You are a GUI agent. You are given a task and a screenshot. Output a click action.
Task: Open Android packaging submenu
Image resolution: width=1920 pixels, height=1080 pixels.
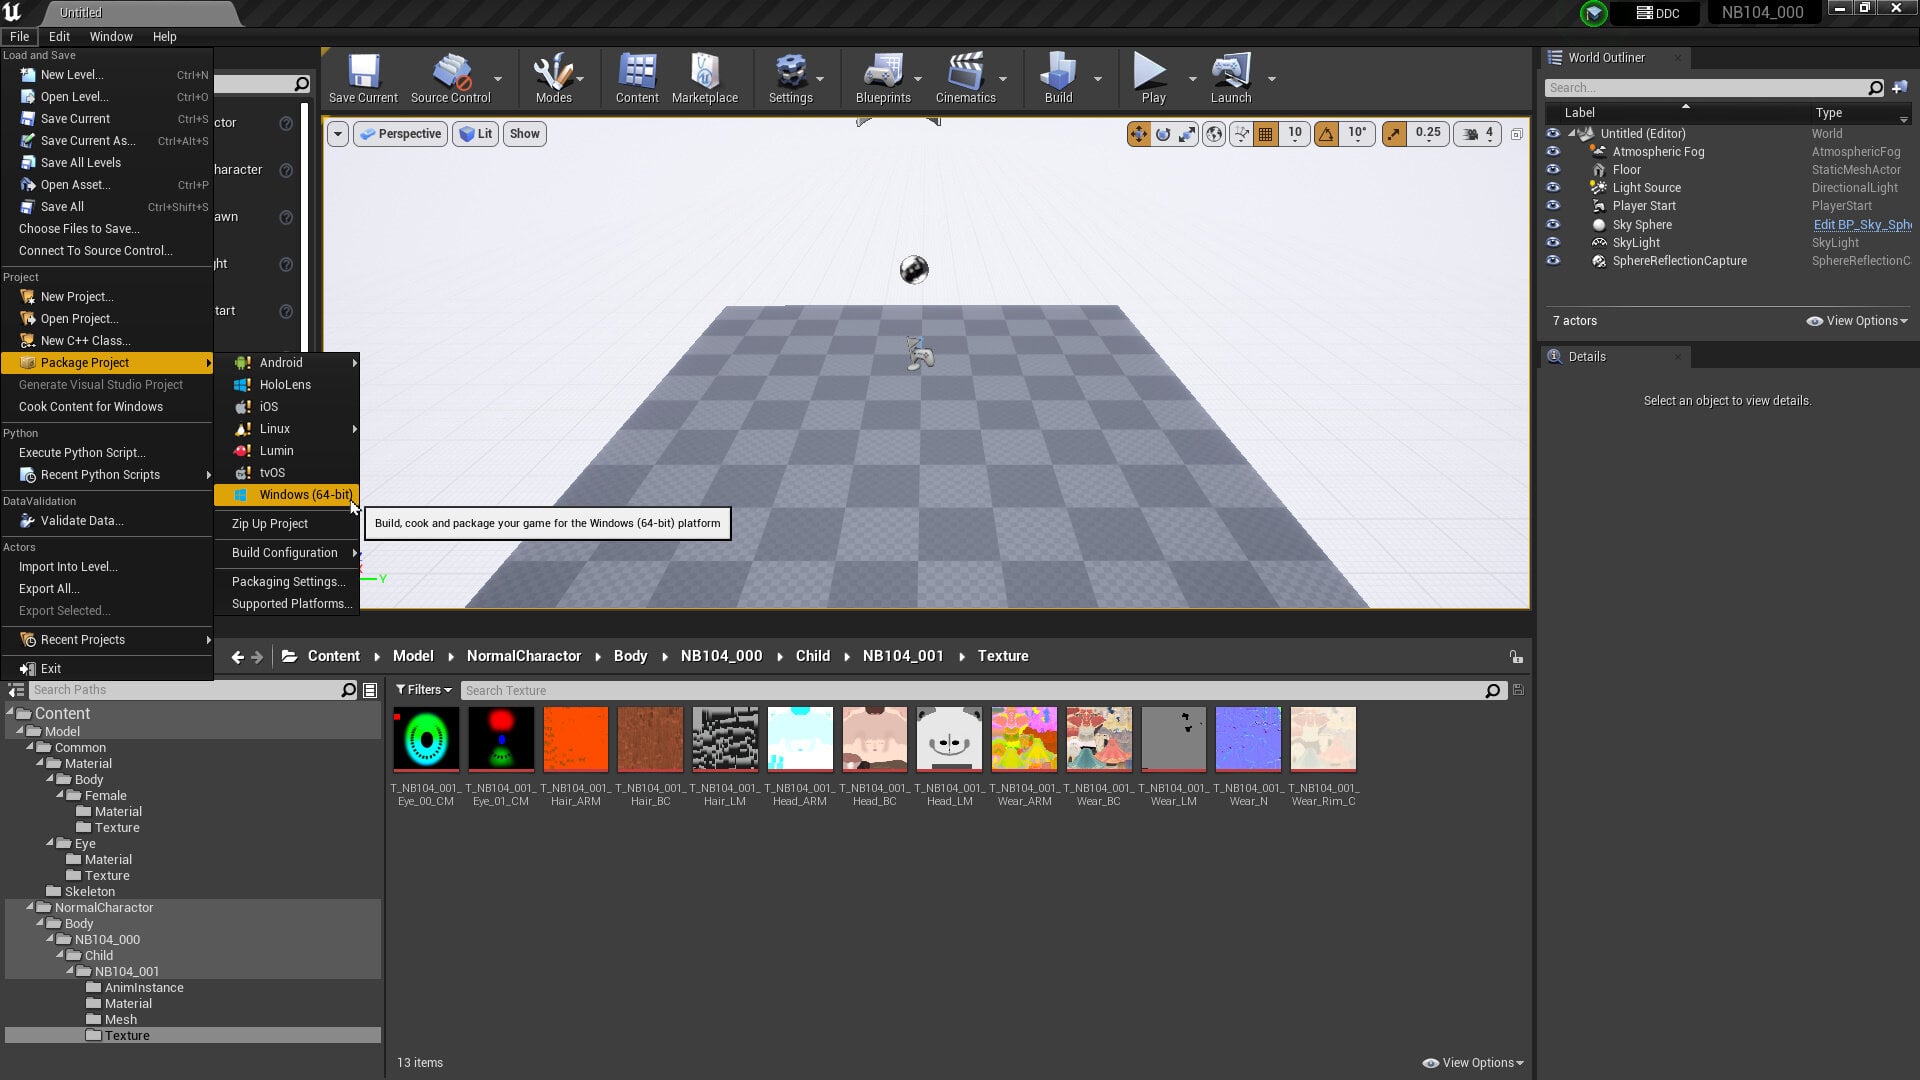coord(287,363)
